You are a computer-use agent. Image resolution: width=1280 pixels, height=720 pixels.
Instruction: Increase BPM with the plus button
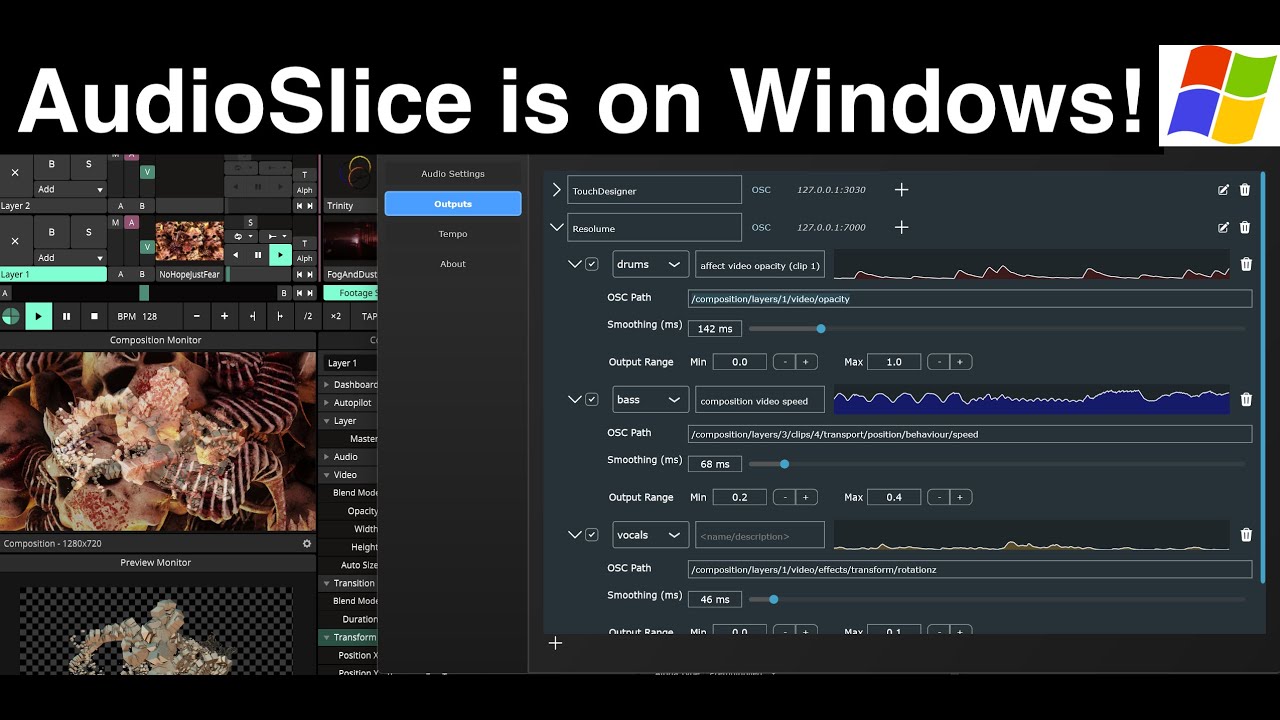(x=224, y=316)
